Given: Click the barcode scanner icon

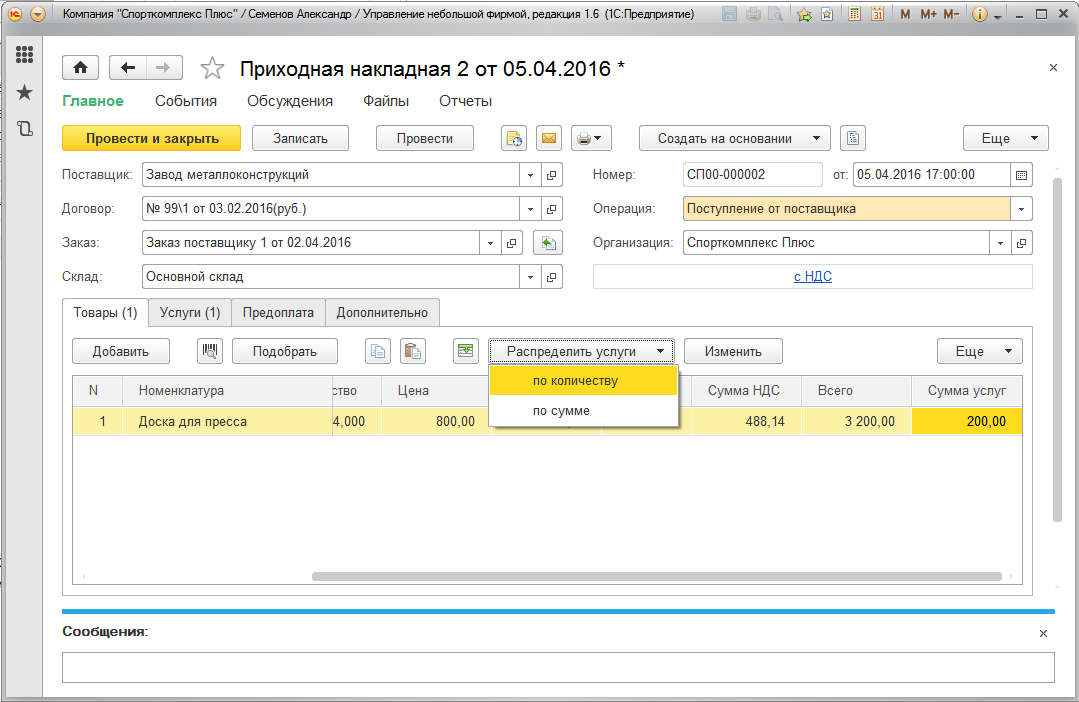Looking at the screenshot, I should click(210, 351).
